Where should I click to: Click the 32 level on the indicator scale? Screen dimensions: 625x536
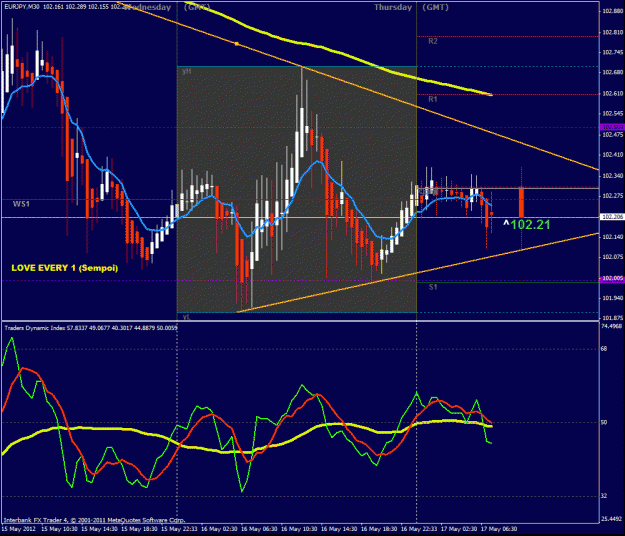(x=604, y=496)
